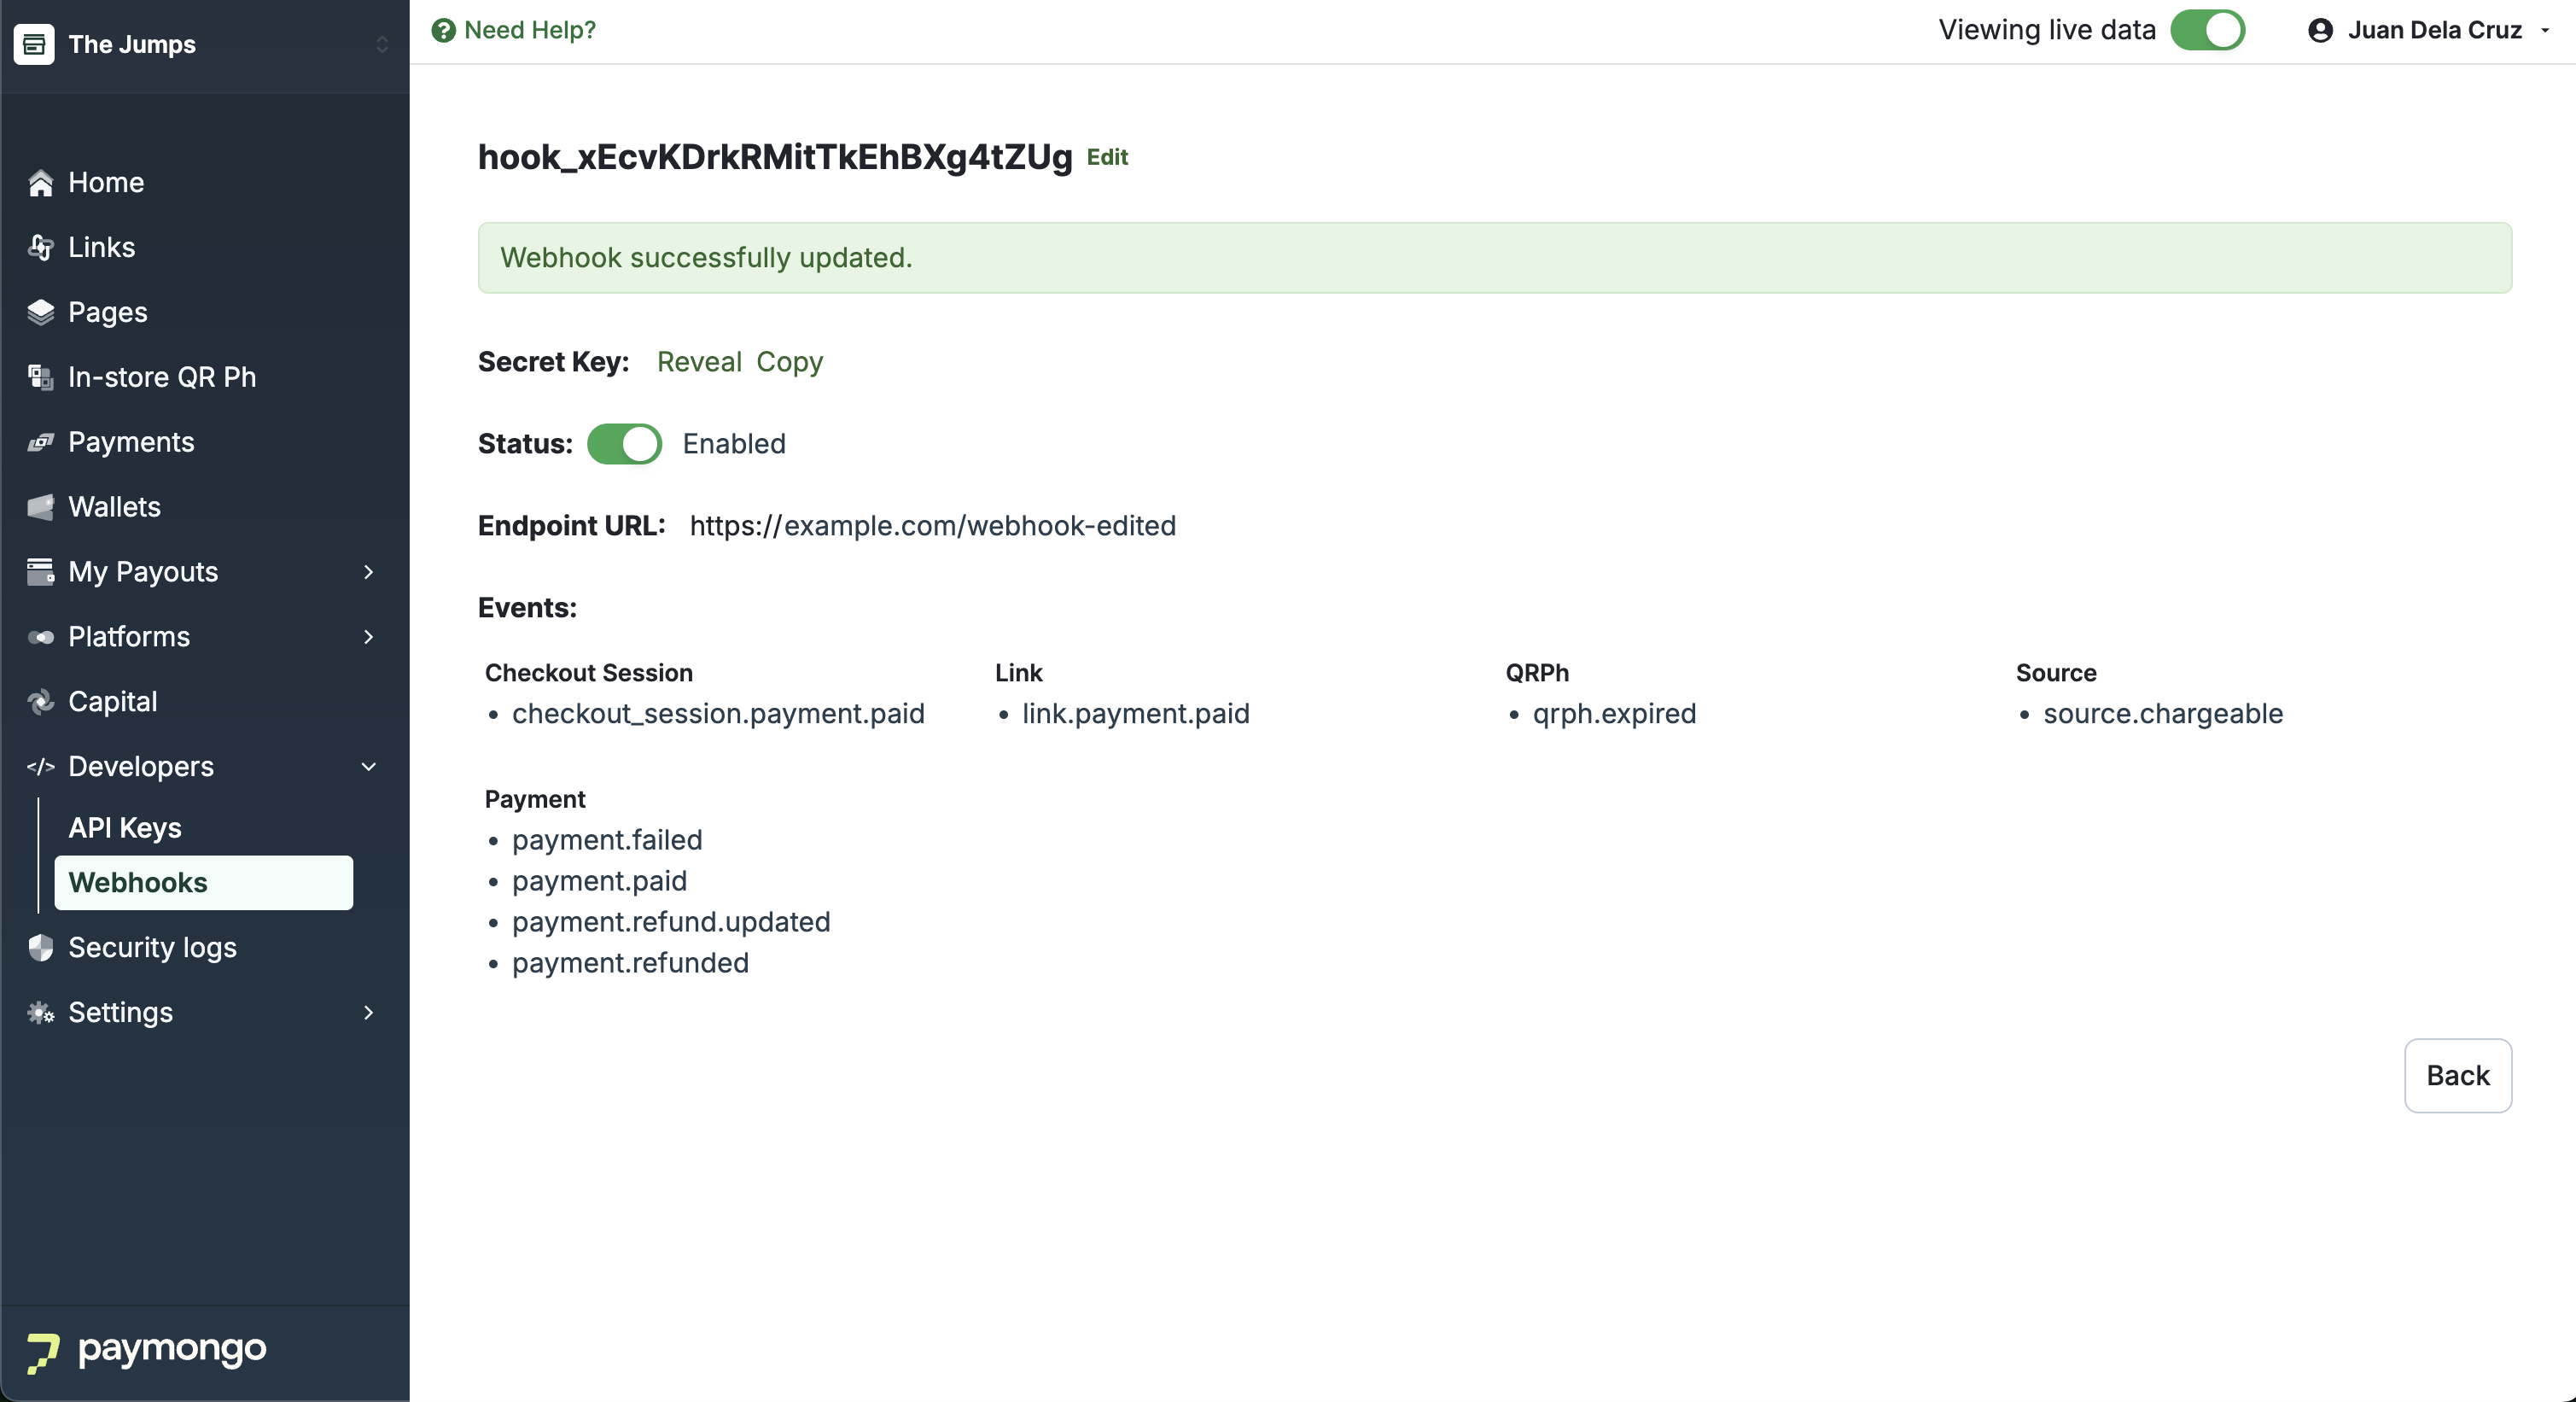Click payment.paid event under Payment
Image resolution: width=2576 pixels, height=1402 pixels.
pos(600,881)
